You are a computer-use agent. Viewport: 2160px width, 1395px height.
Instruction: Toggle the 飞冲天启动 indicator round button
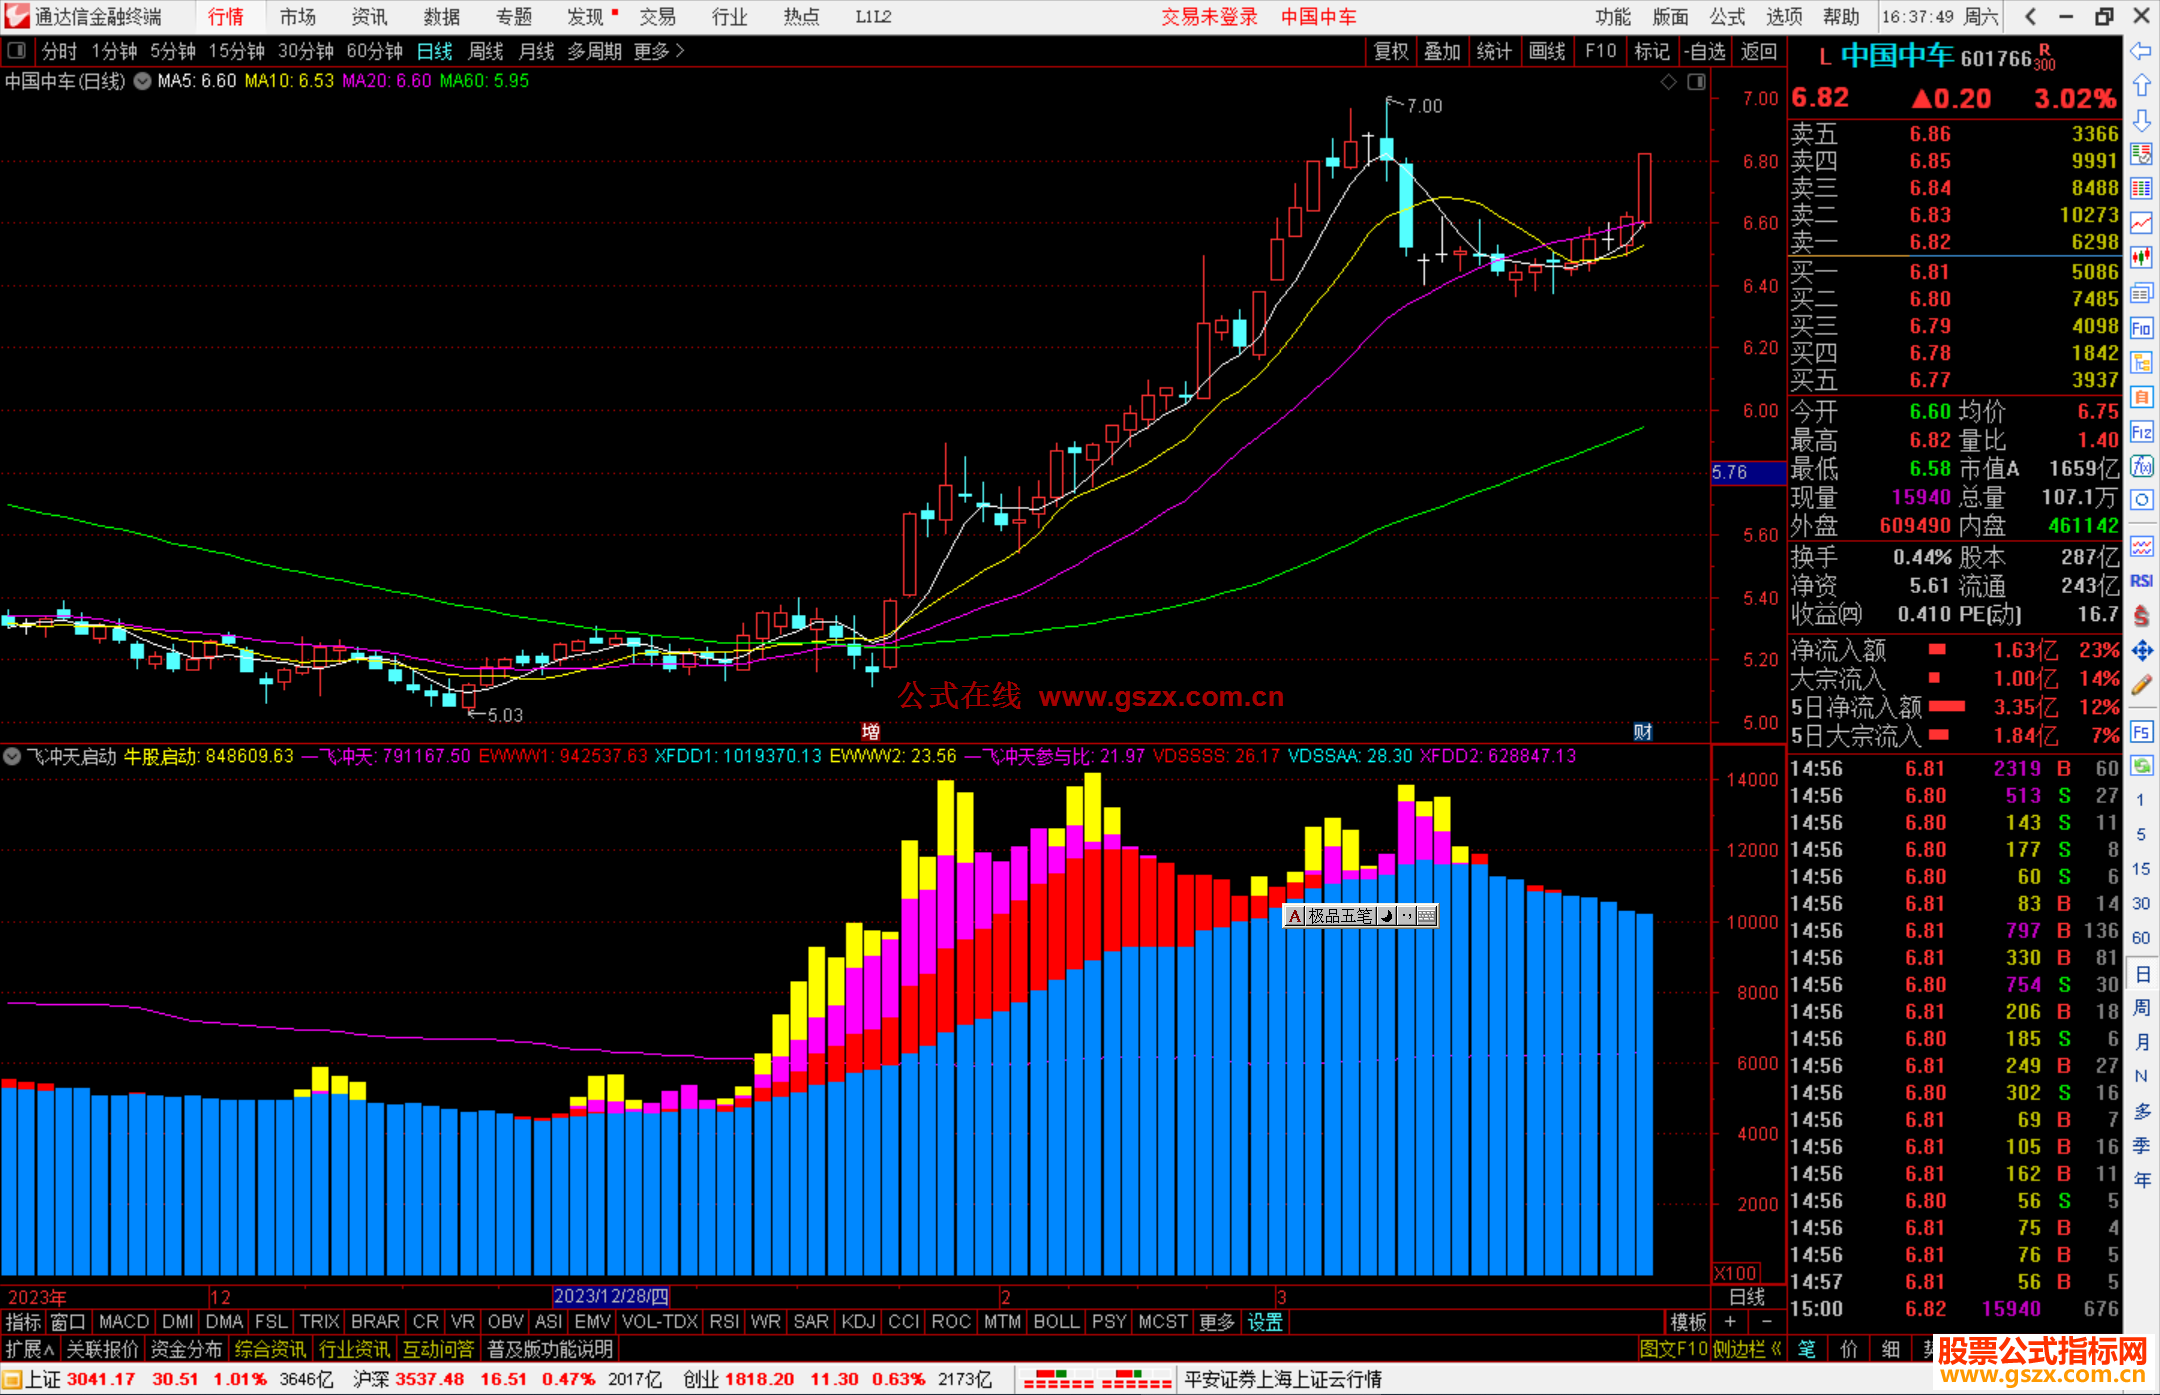pos(12,757)
